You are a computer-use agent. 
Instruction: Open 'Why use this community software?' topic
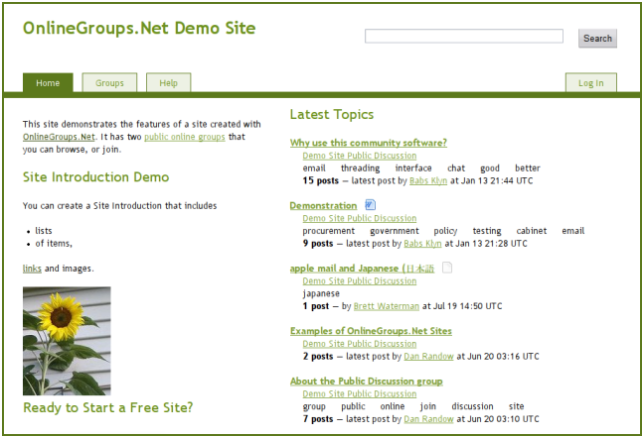[x=368, y=143]
